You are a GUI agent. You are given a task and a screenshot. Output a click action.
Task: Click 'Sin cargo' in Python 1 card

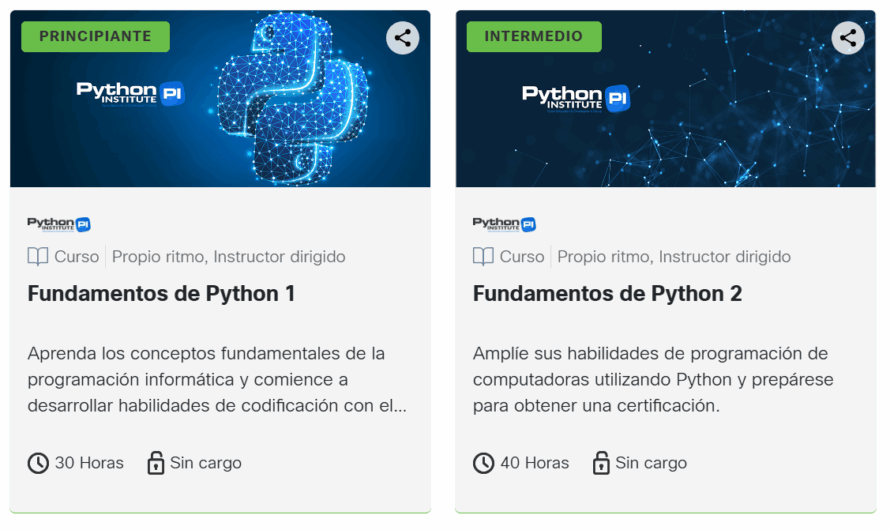coord(205,463)
